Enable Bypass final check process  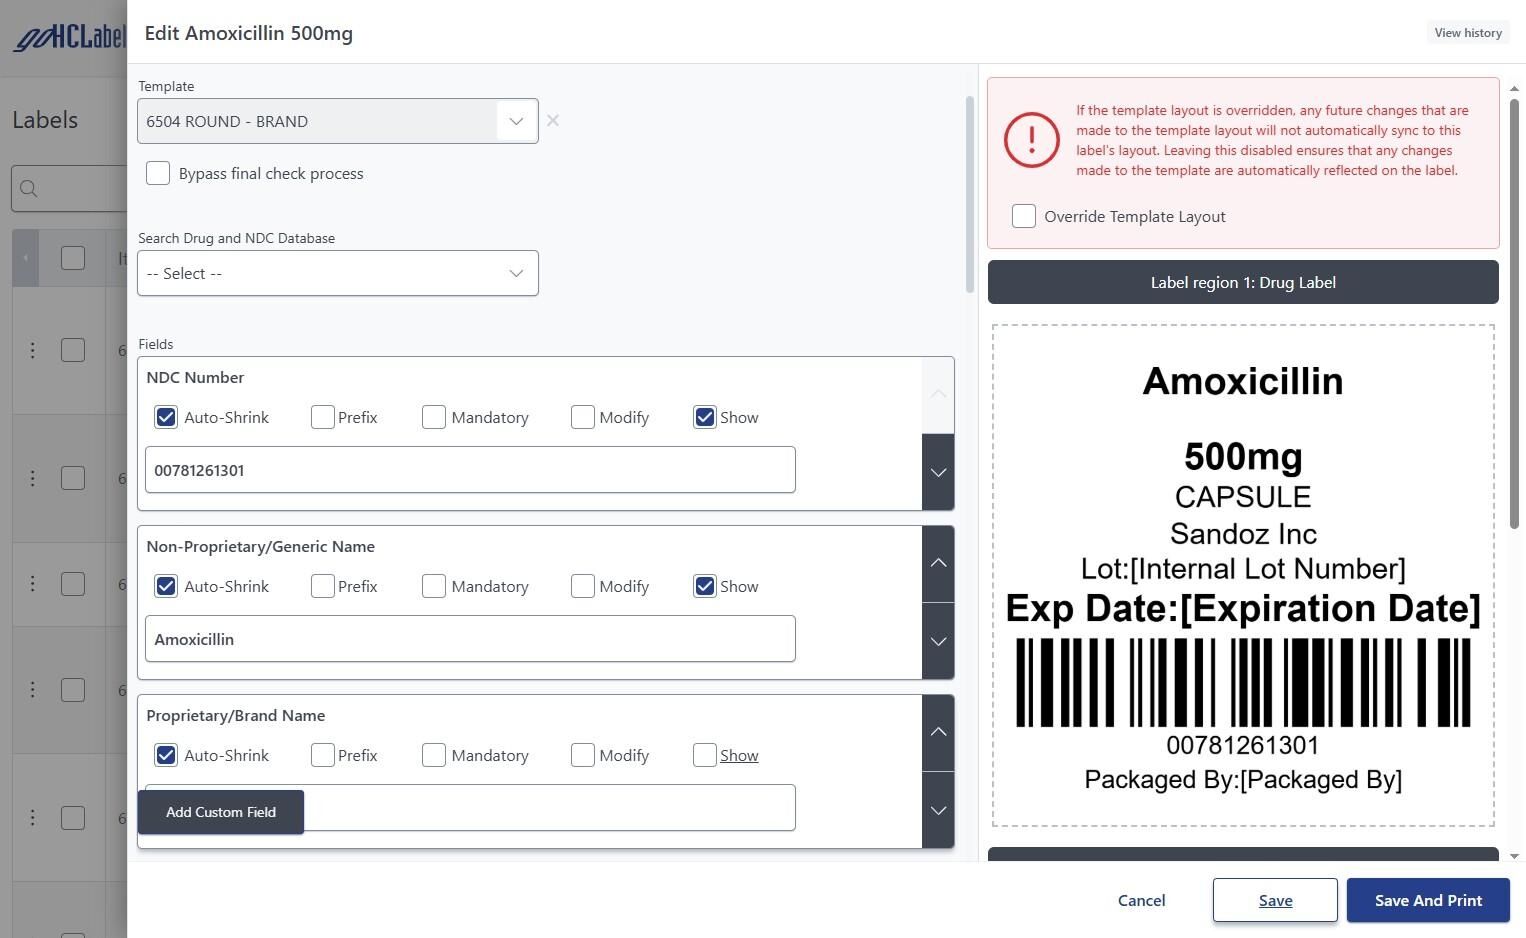click(x=158, y=173)
